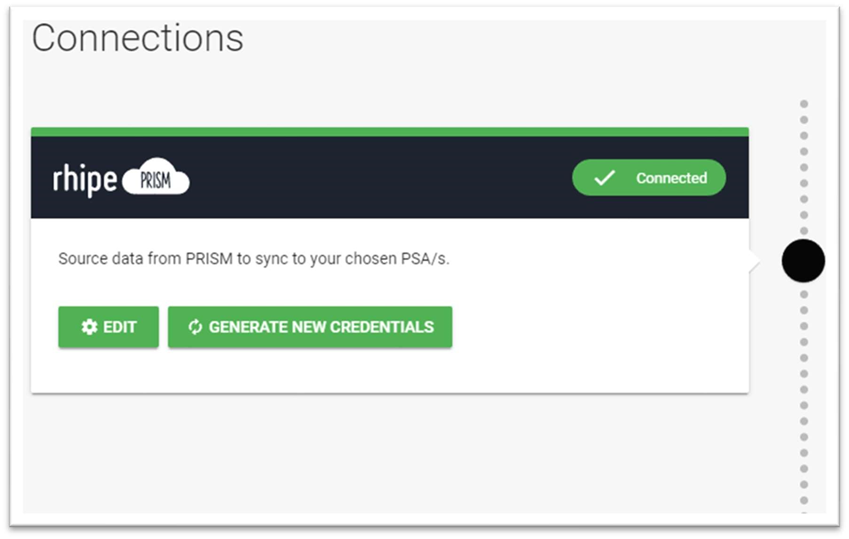Click the word Connected in status badge

coord(671,178)
